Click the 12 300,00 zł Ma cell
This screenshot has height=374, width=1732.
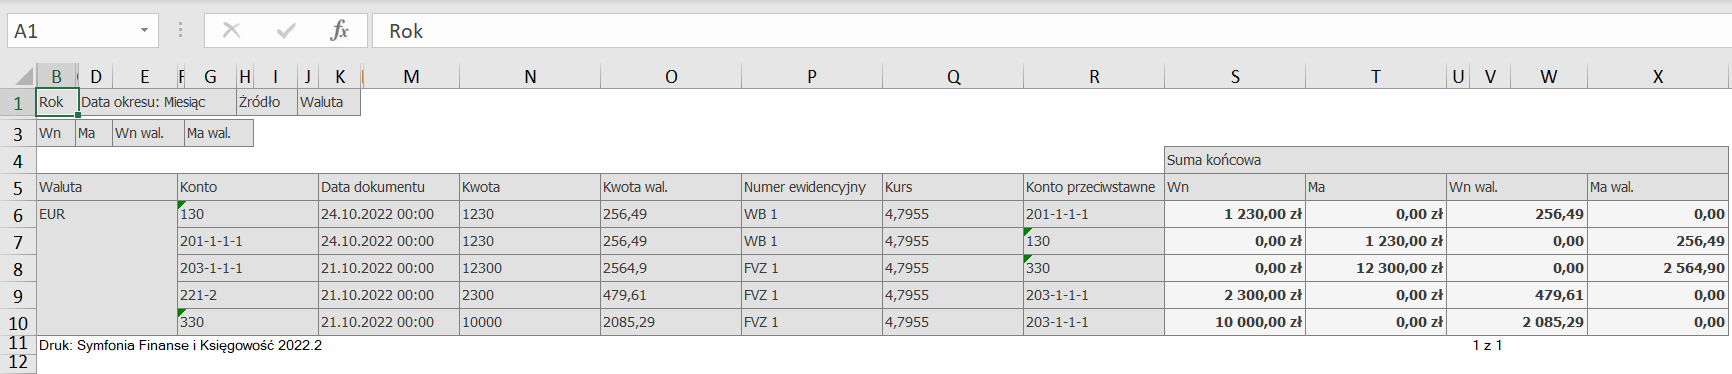(x=1376, y=268)
